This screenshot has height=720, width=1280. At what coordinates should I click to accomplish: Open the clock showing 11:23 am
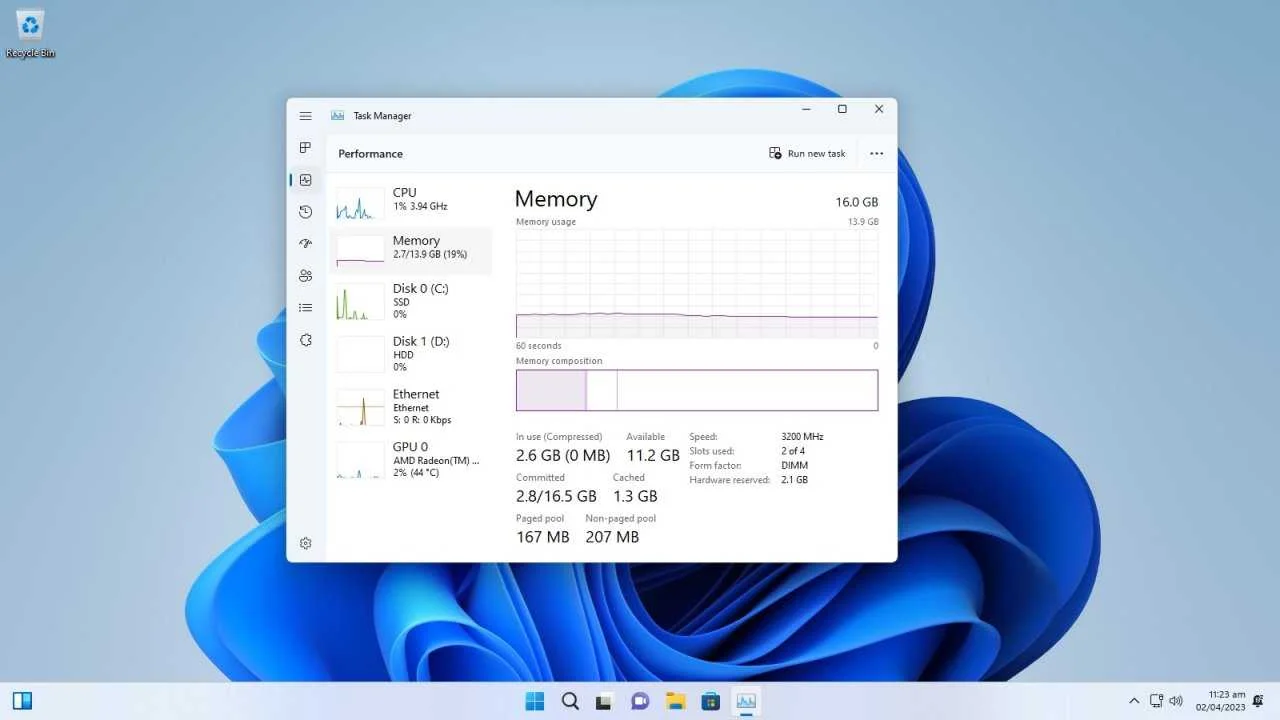(1220, 701)
